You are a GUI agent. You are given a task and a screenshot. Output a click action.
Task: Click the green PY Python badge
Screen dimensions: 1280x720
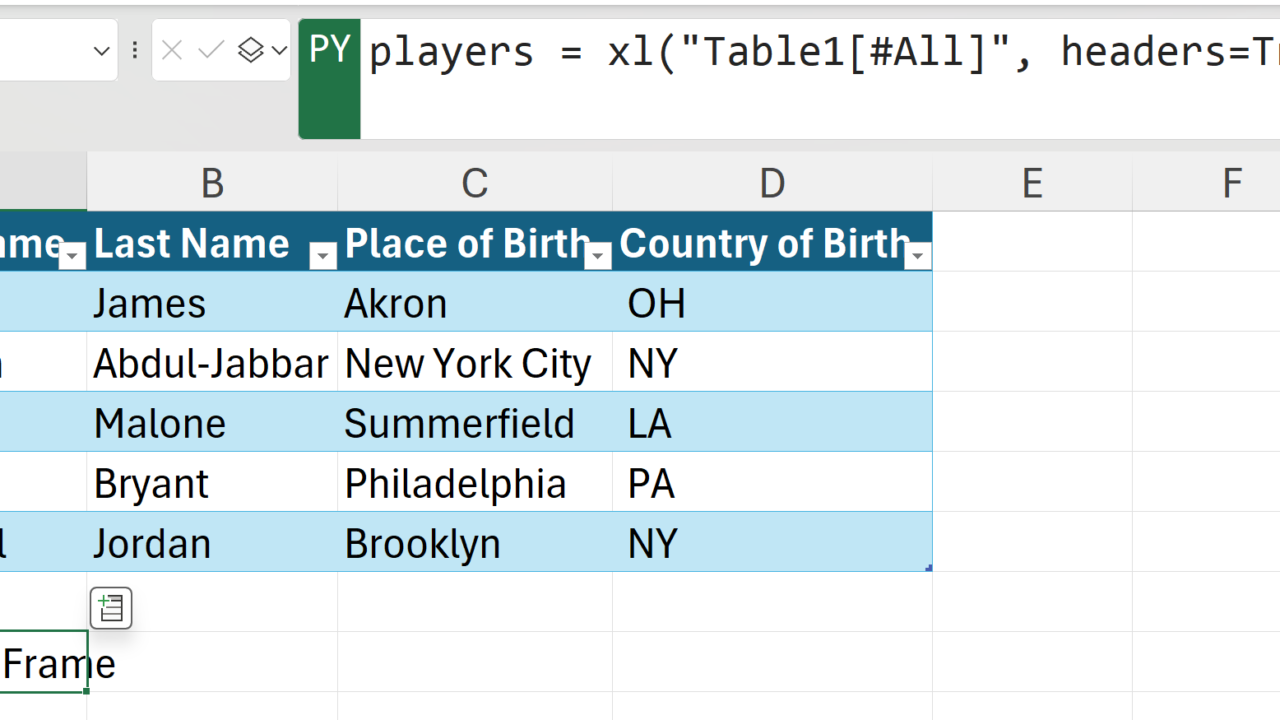click(329, 50)
